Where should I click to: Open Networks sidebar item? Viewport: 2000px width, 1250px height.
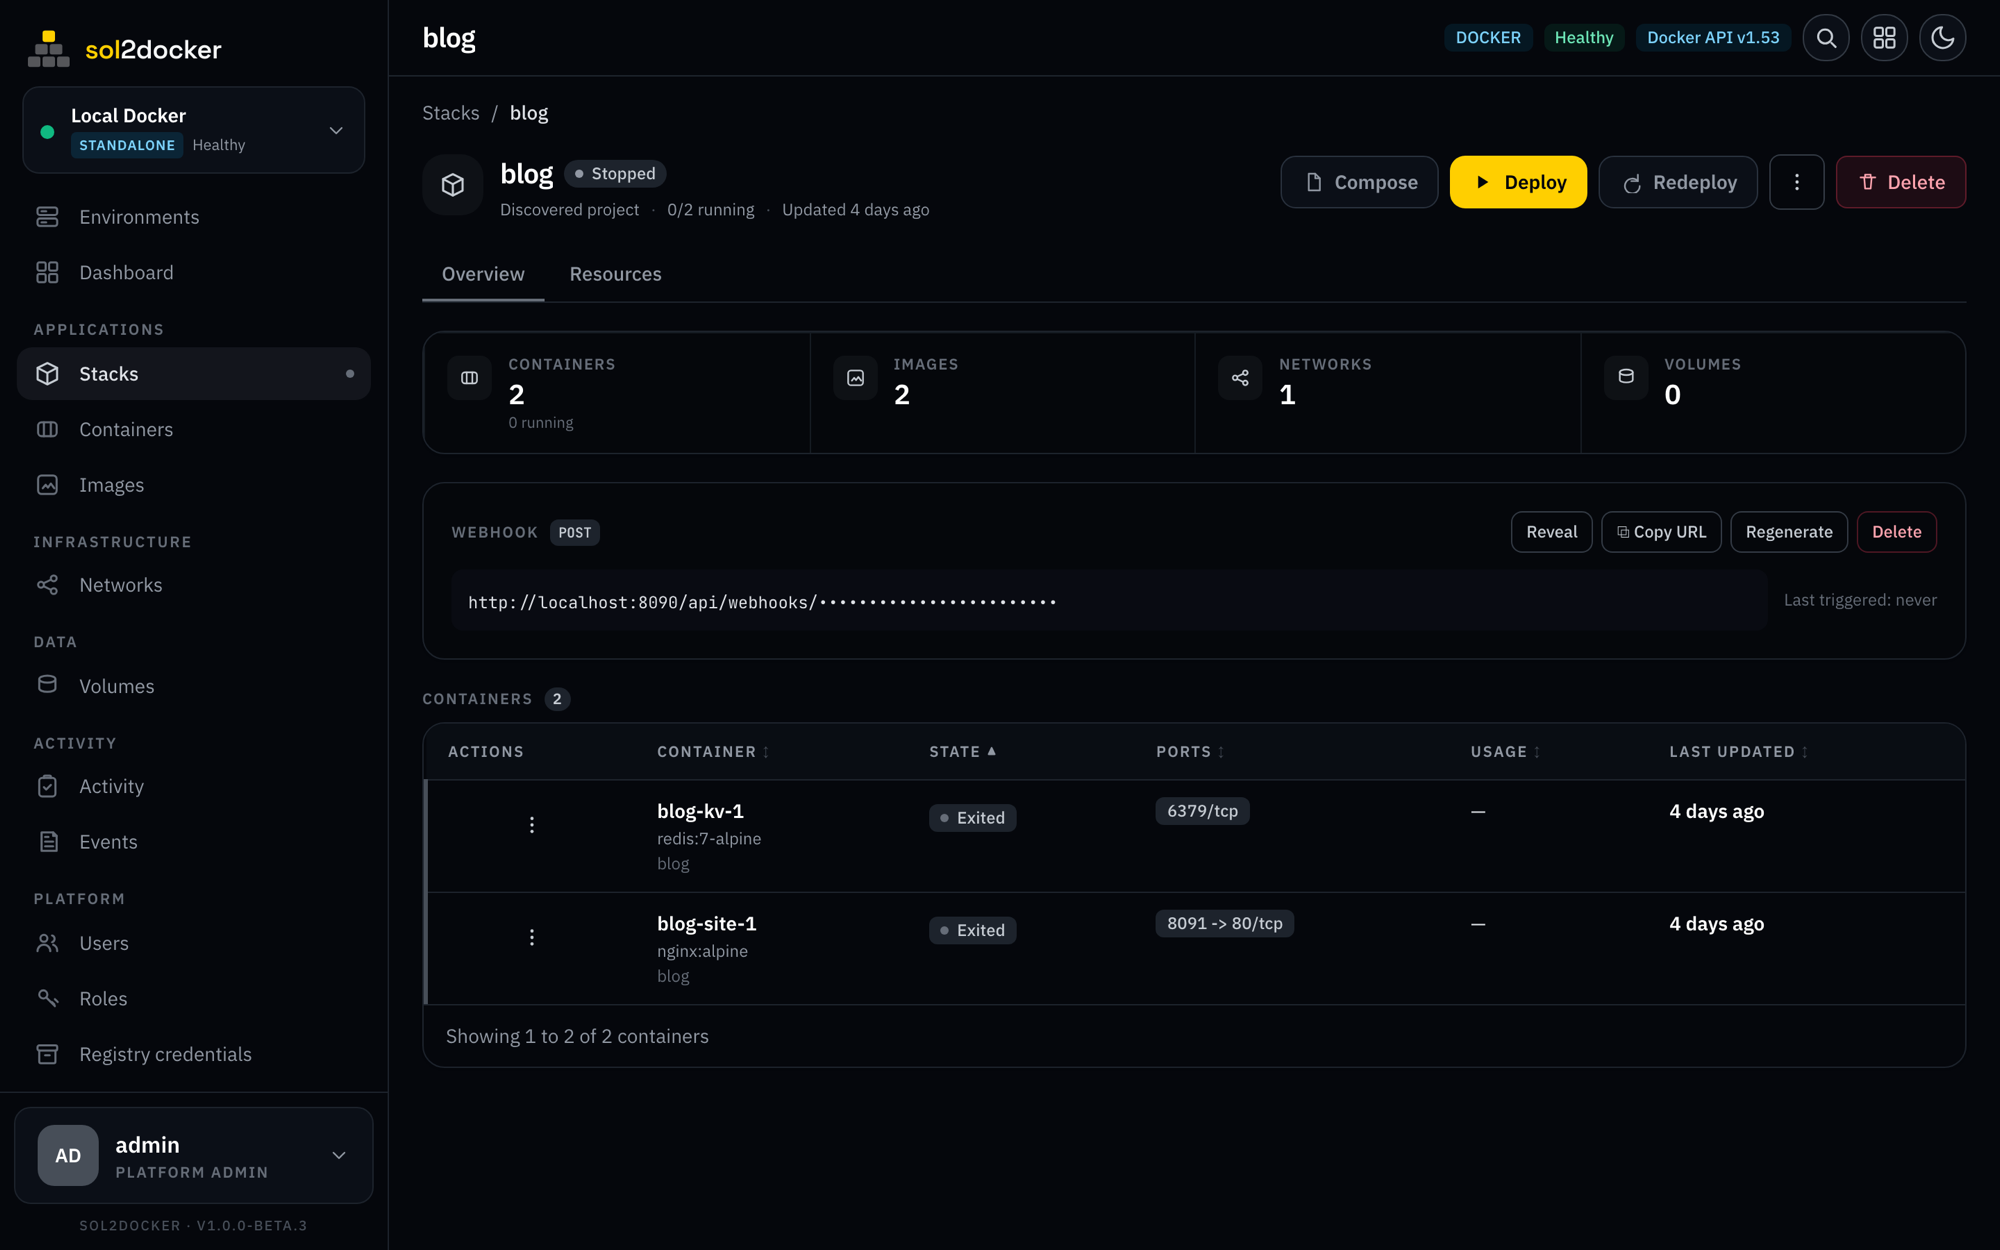[194, 585]
